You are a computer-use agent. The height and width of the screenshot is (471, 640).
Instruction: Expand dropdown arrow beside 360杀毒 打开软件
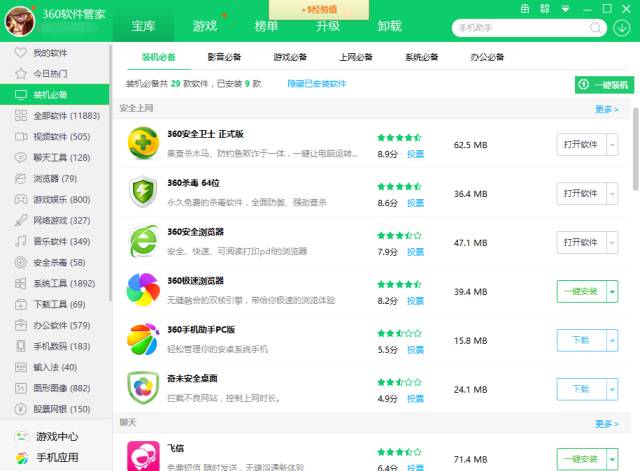point(612,193)
